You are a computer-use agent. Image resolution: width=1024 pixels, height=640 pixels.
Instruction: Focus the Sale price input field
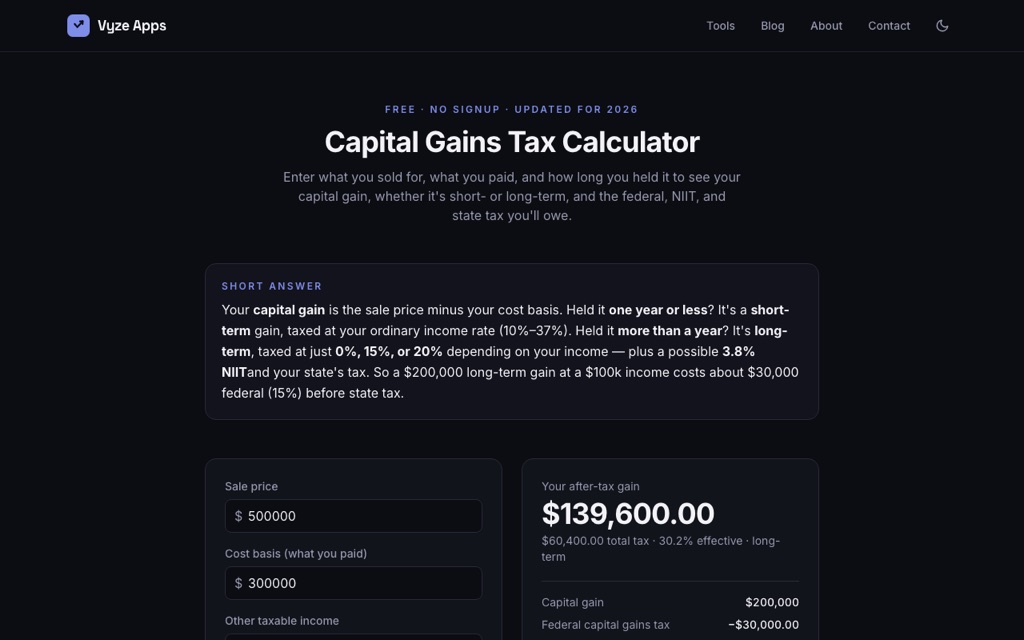click(353, 516)
